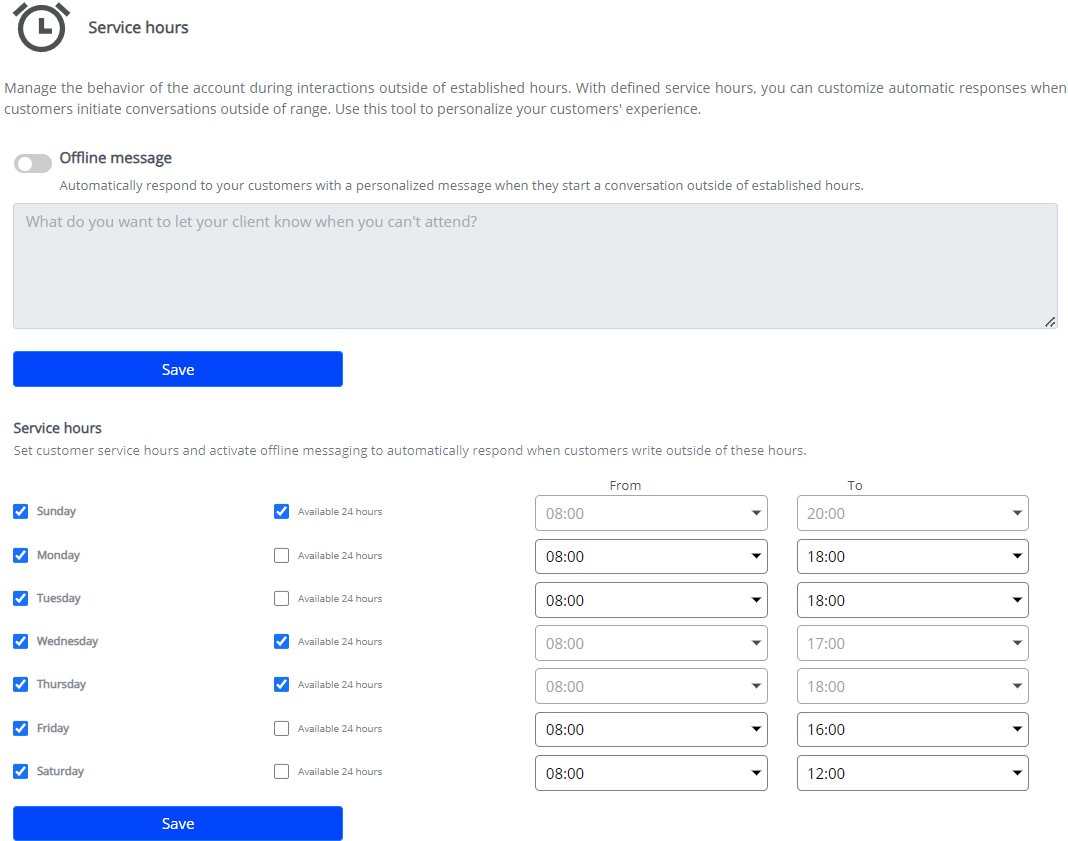The height and width of the screenshot is (841, 1068).
Task: Expand Tuesday's From time dropdown
Action: point(651,600)
